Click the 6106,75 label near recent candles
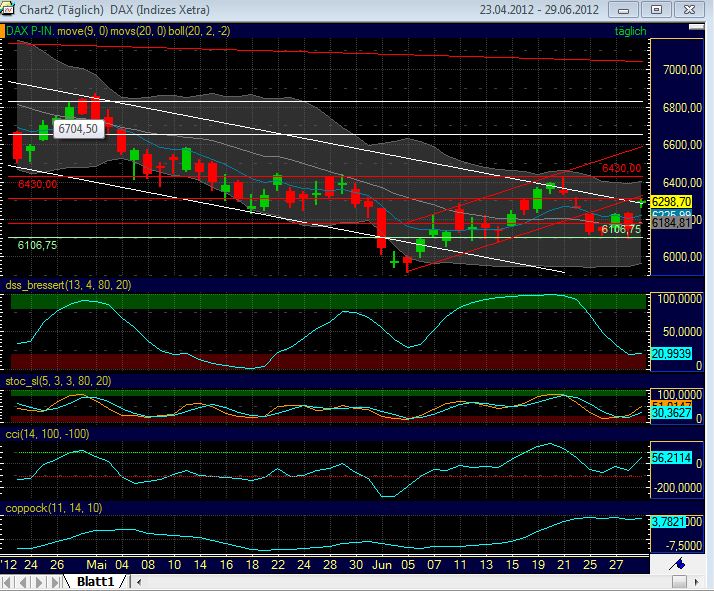 621,229
